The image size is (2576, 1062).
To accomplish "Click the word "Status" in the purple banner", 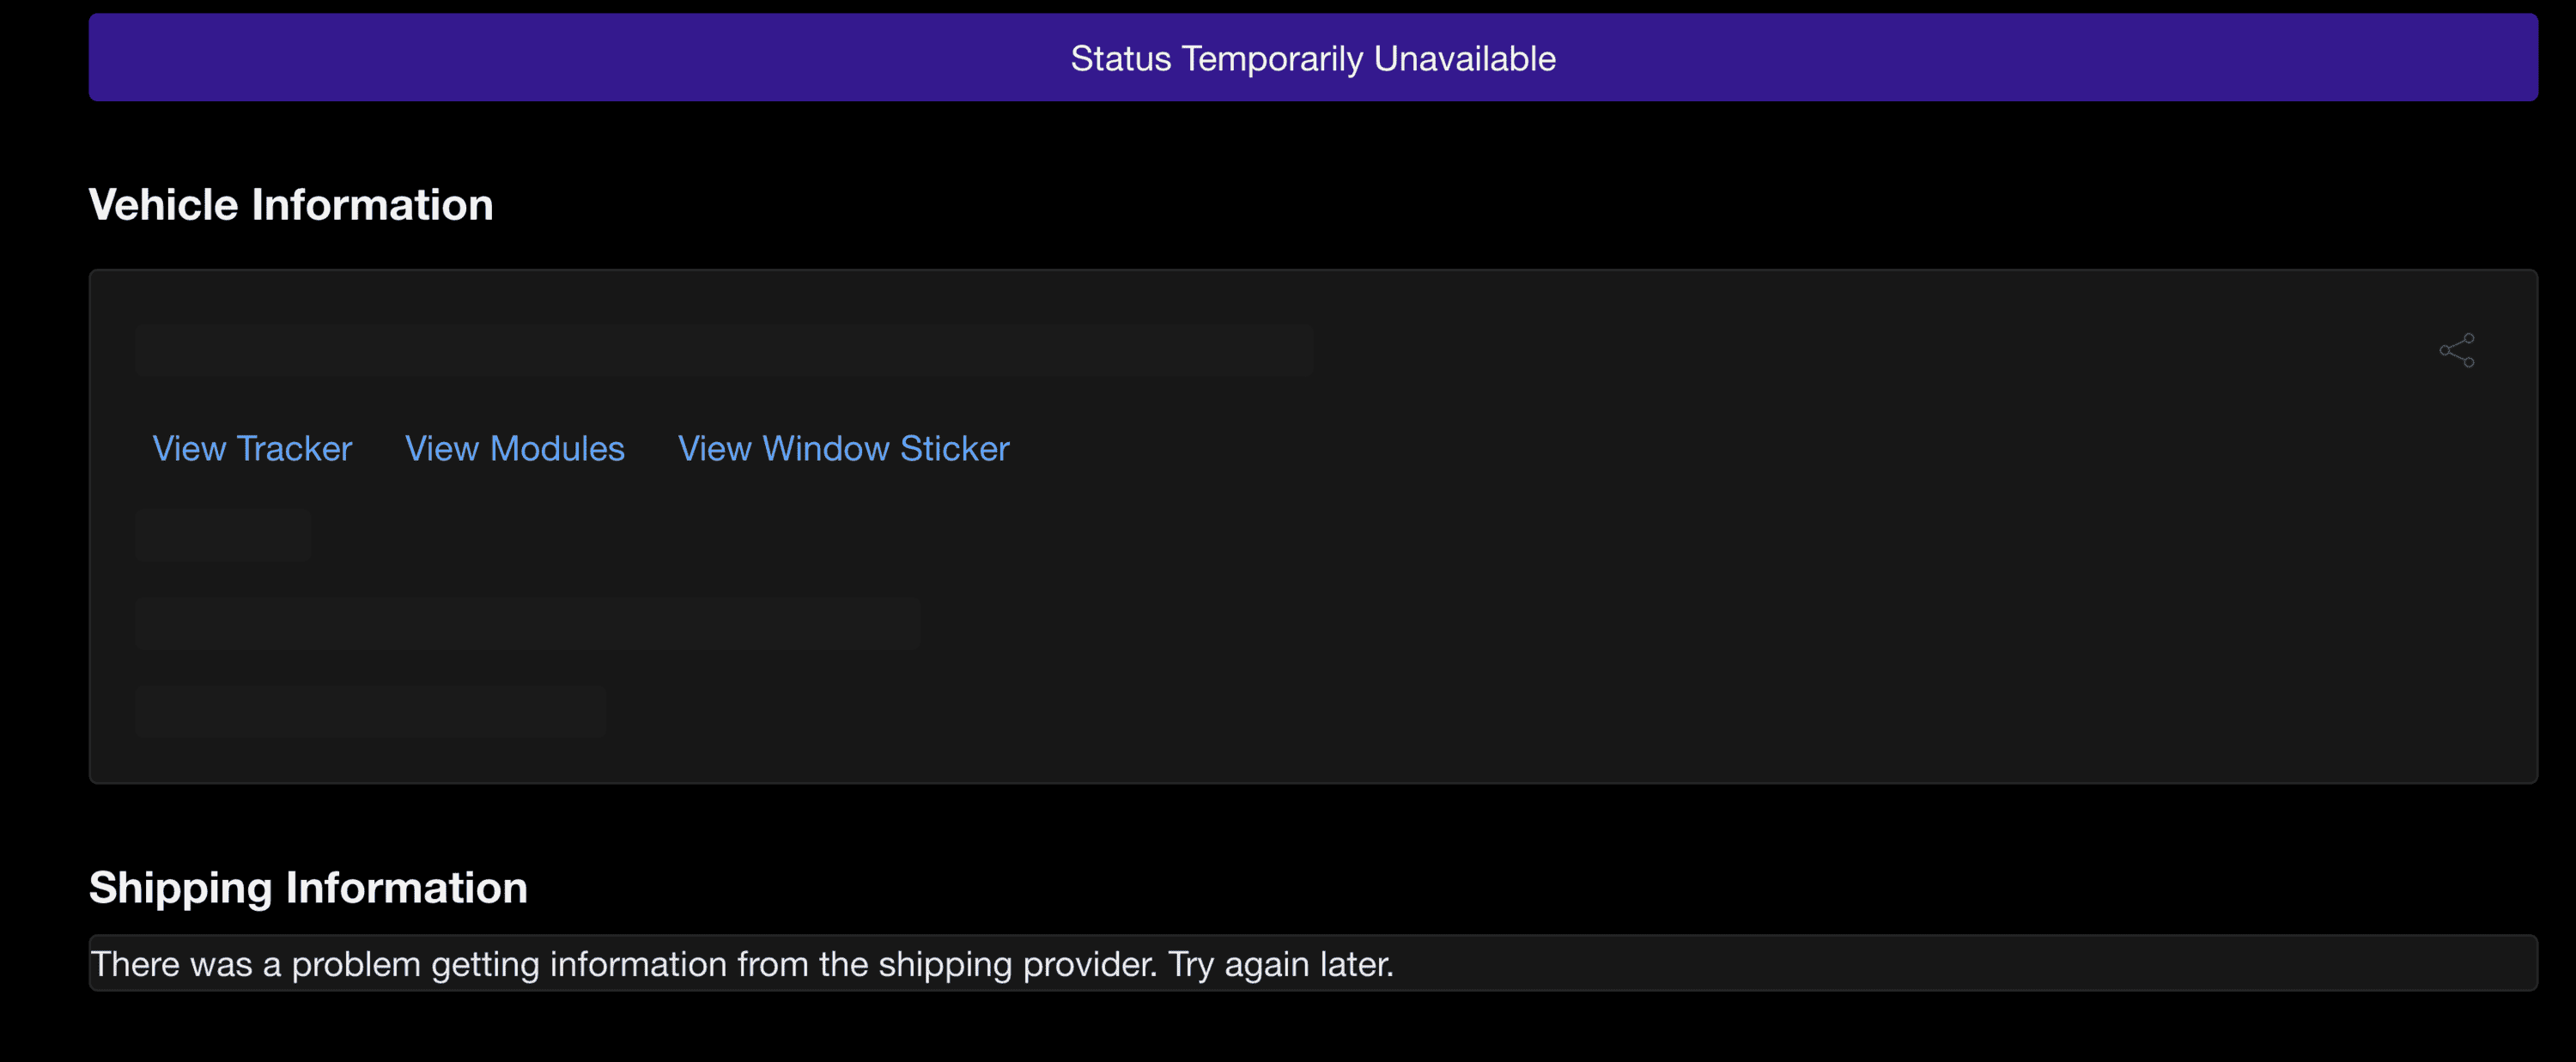I will click(x=1120, y=59).
